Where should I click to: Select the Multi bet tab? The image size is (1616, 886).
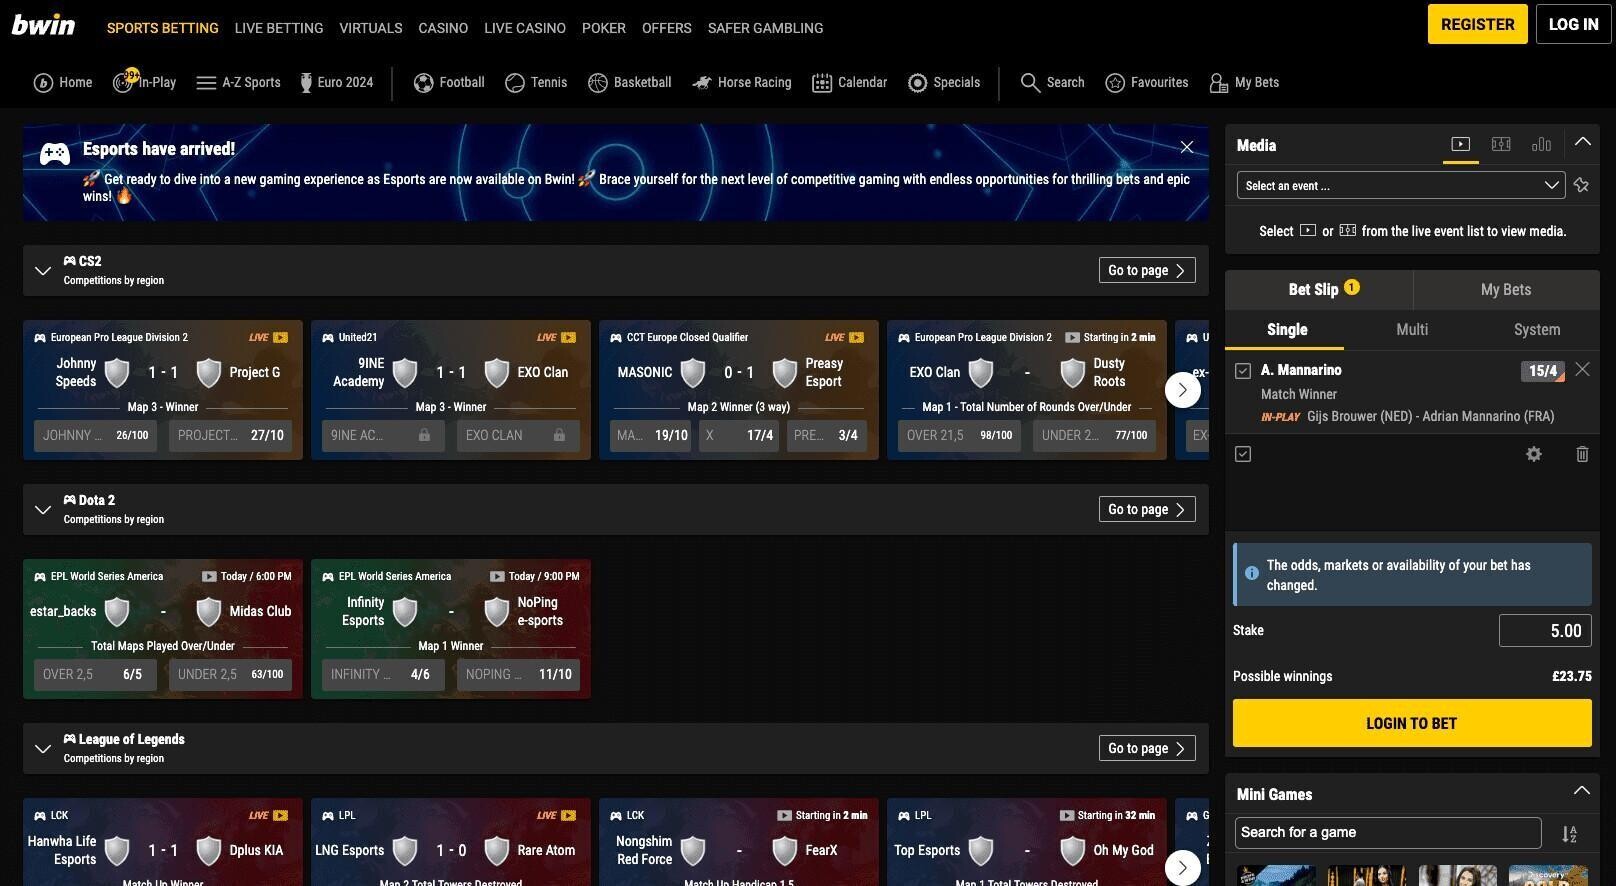[x=1412, y=330]
